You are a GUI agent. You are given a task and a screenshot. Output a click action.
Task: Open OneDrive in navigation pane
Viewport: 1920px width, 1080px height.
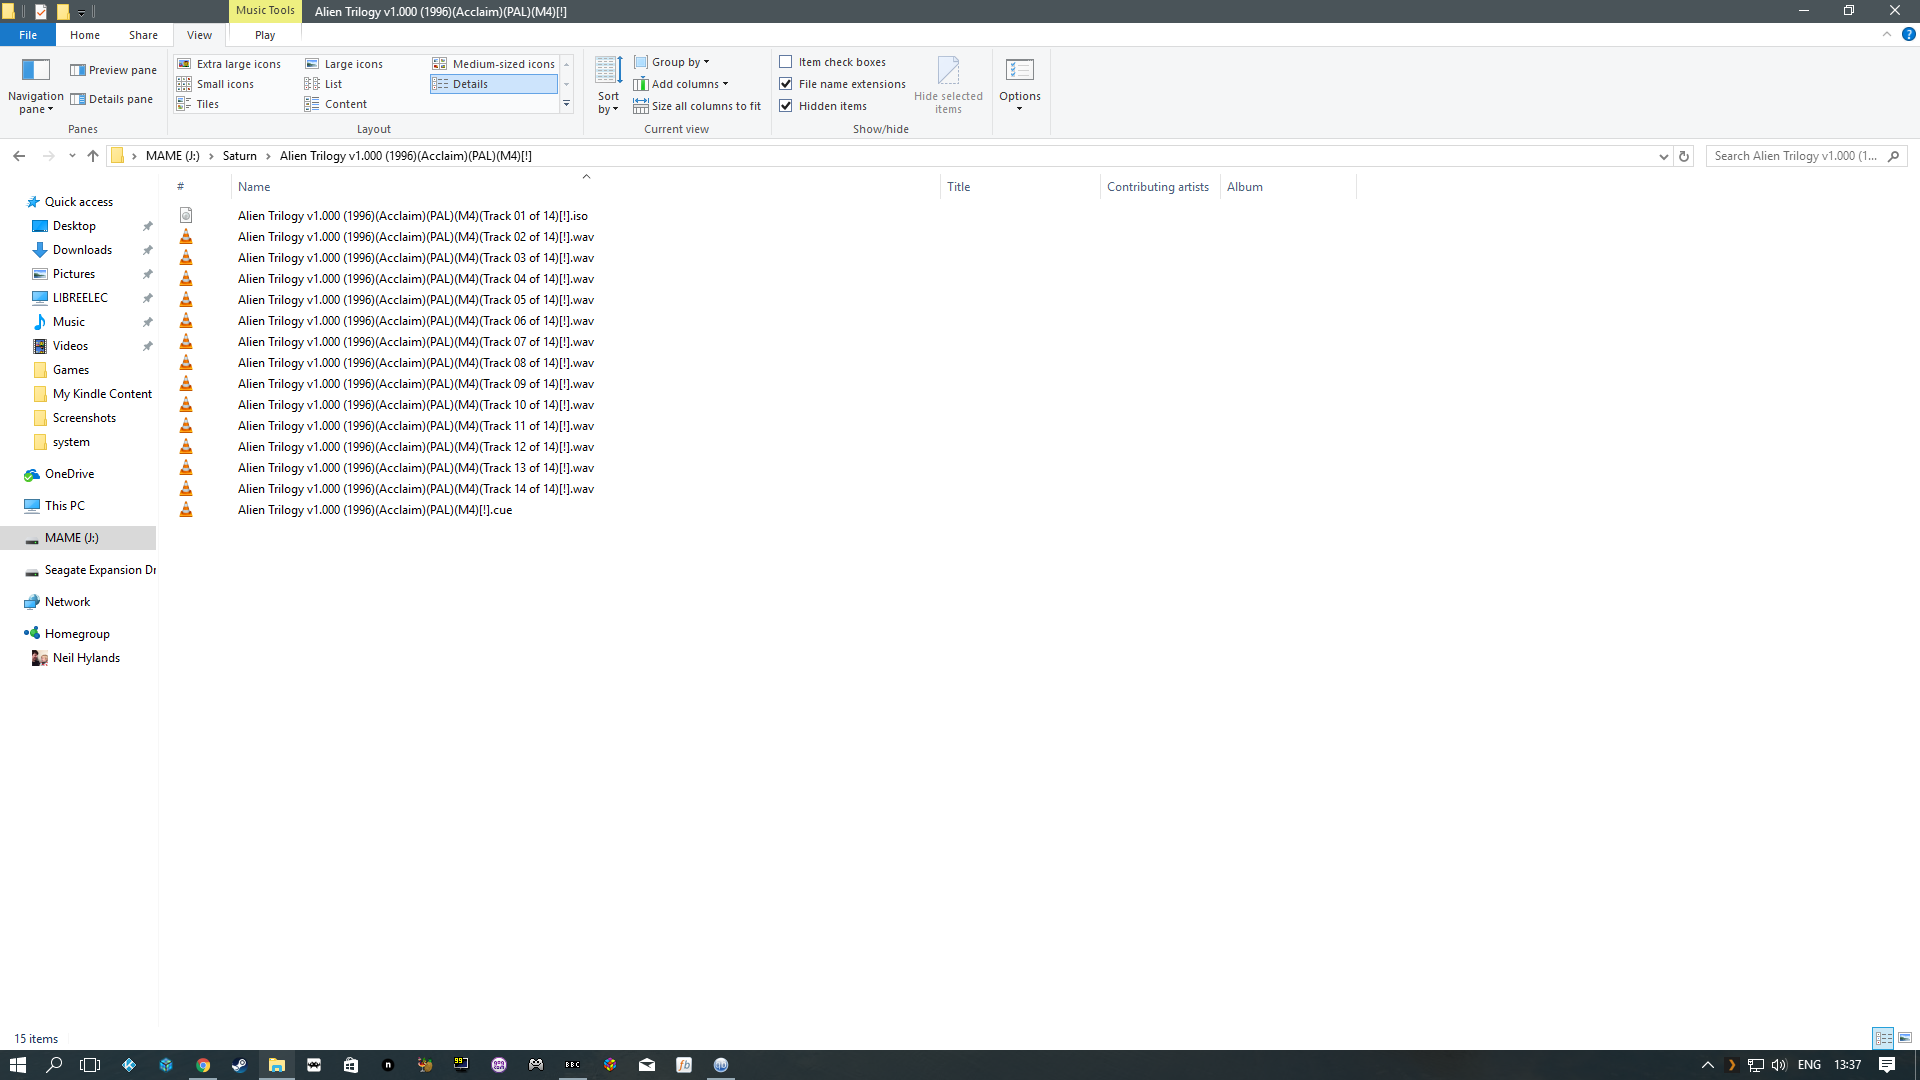[69, 474]
